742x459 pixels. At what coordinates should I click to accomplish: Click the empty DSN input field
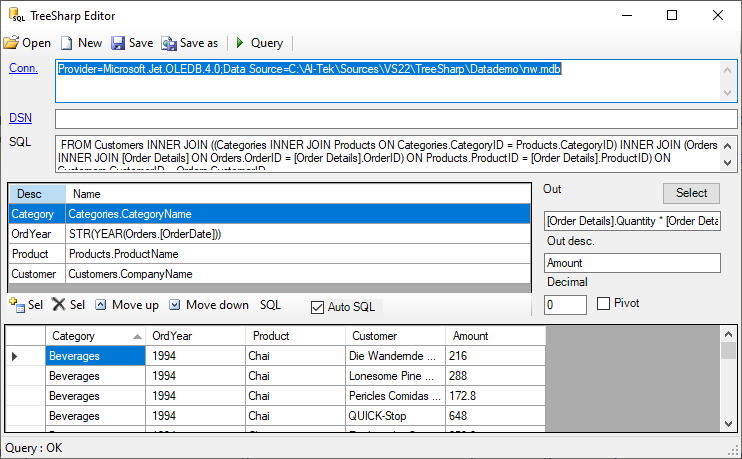(x=397, y=119)
